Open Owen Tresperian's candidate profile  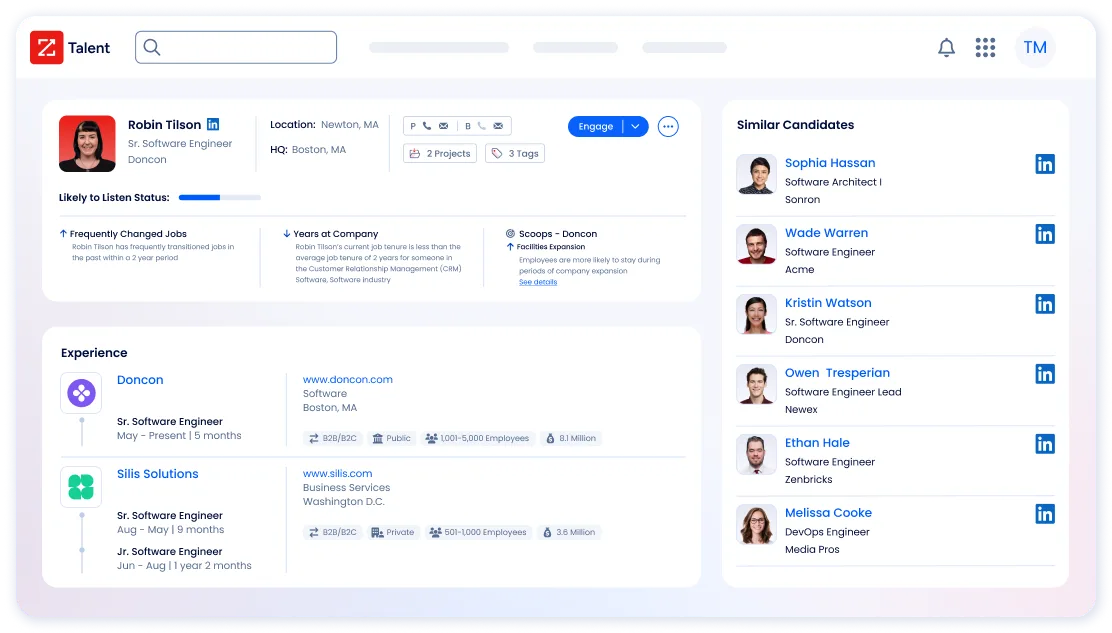click(837, 373)
